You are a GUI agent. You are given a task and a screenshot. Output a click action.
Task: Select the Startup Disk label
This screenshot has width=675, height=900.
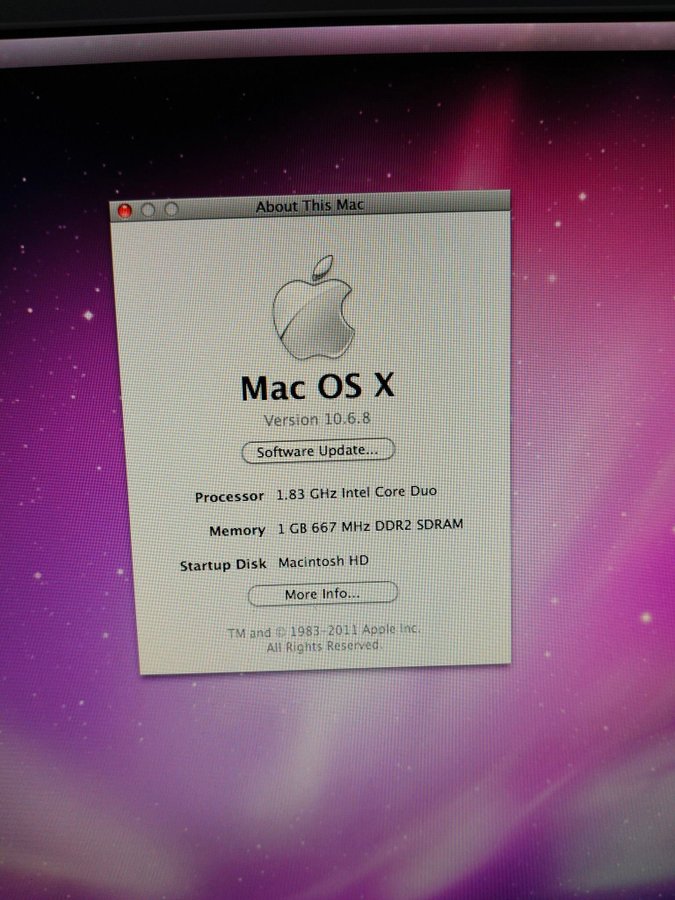223,565
